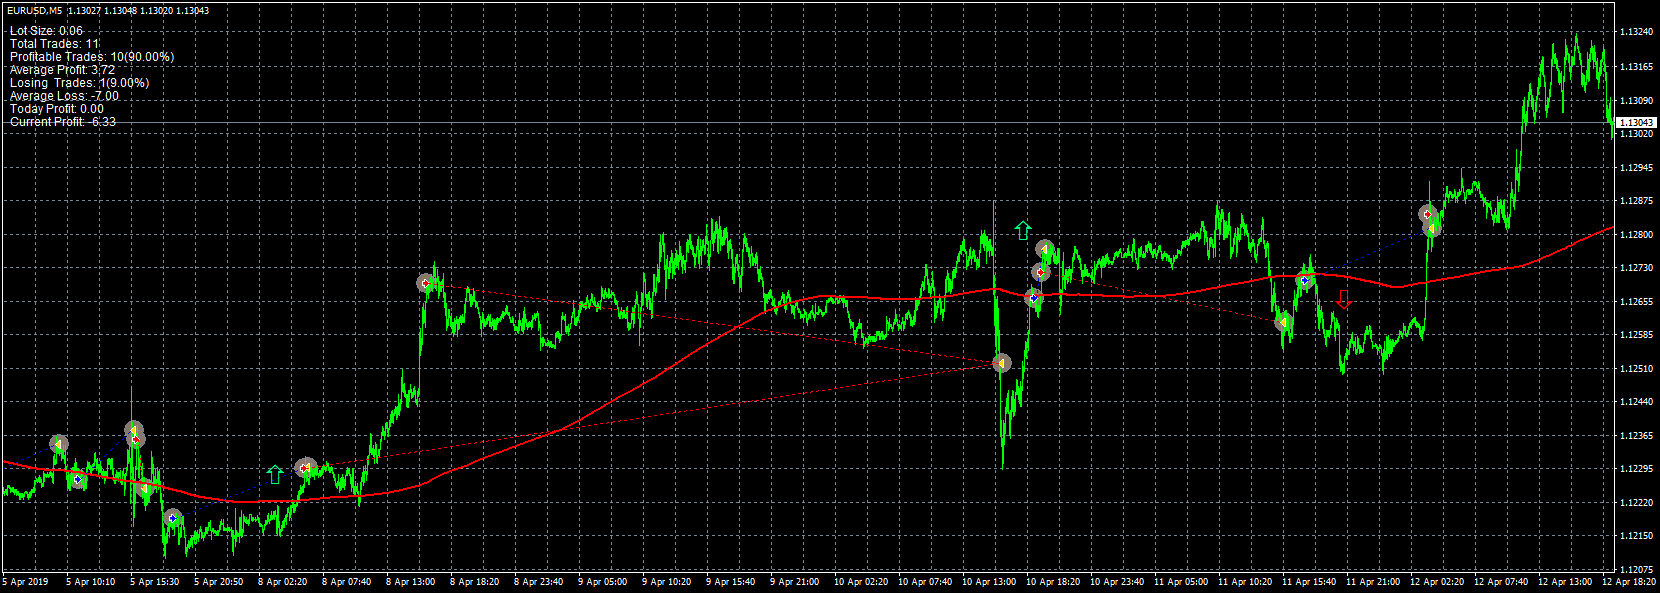Click the 1.13240 price axis label
This screenshot has width=1660, height=593.
(x=1636, y=32)
